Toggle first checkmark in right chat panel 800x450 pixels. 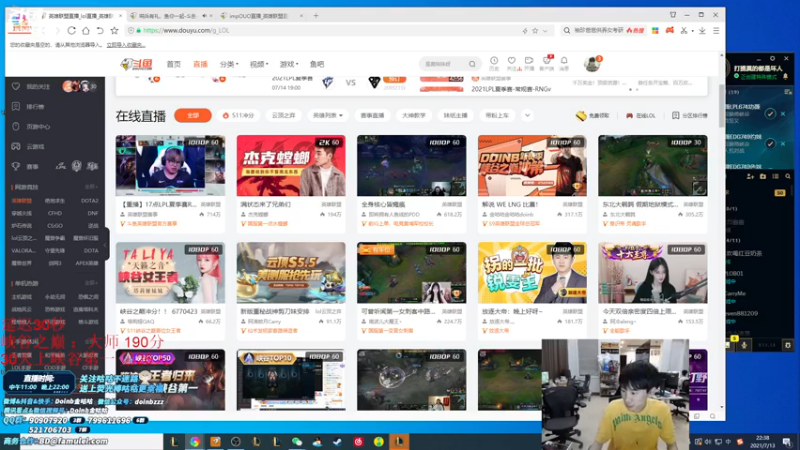[x=770, y=114]
